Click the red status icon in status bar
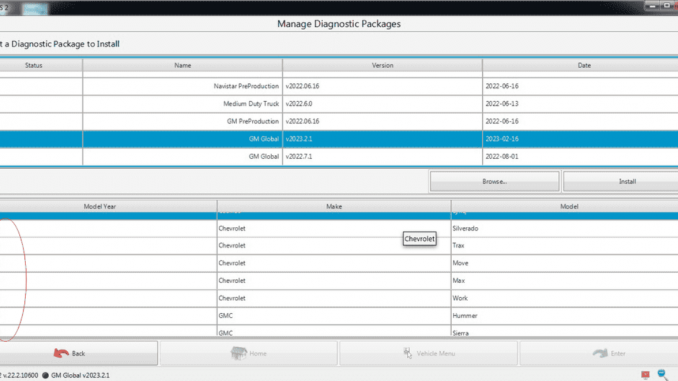 click(x=645, y=375)
